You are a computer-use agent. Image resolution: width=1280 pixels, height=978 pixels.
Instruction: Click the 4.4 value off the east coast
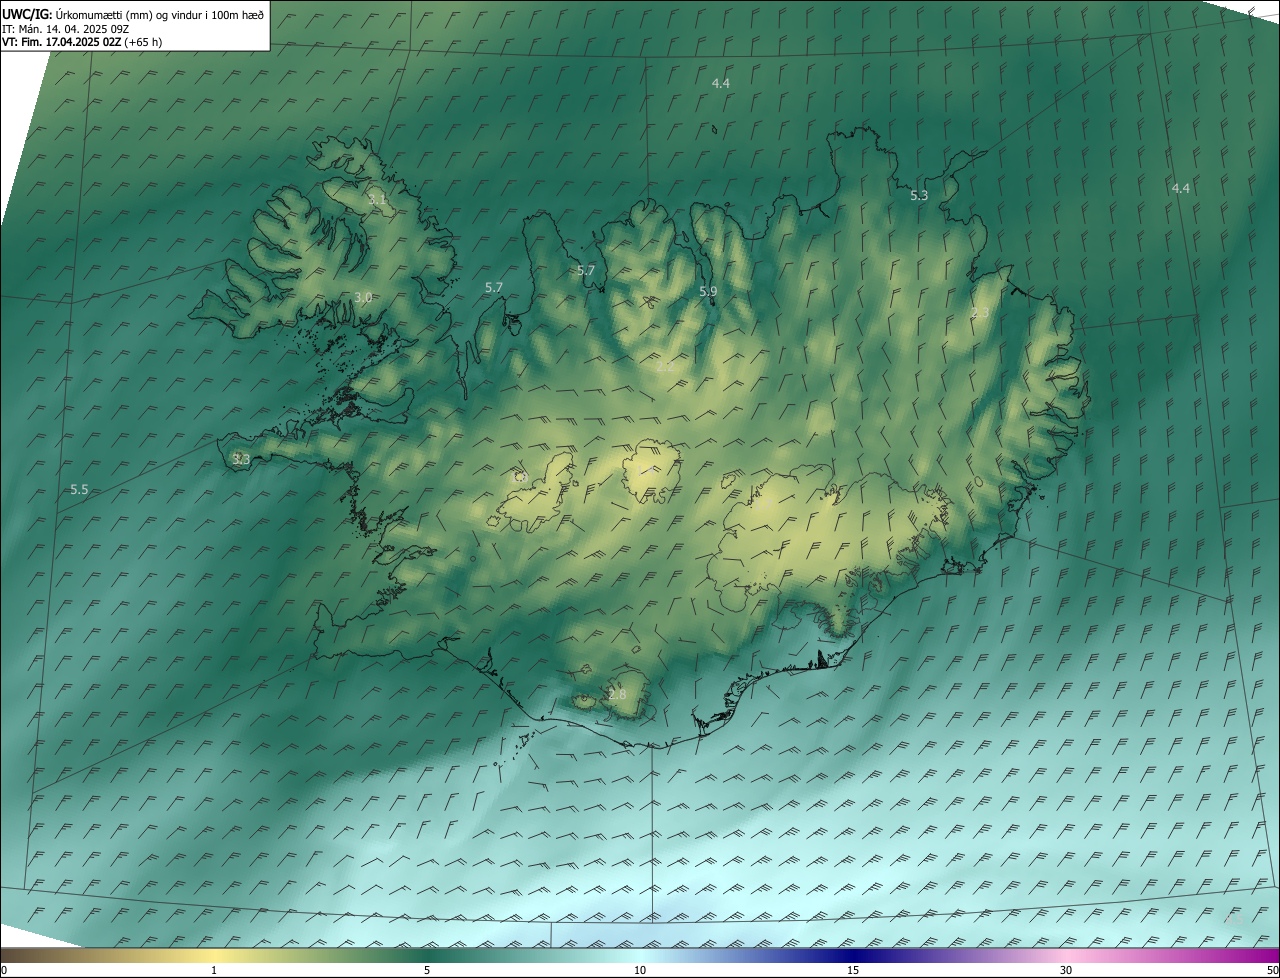pos(1180,188)
